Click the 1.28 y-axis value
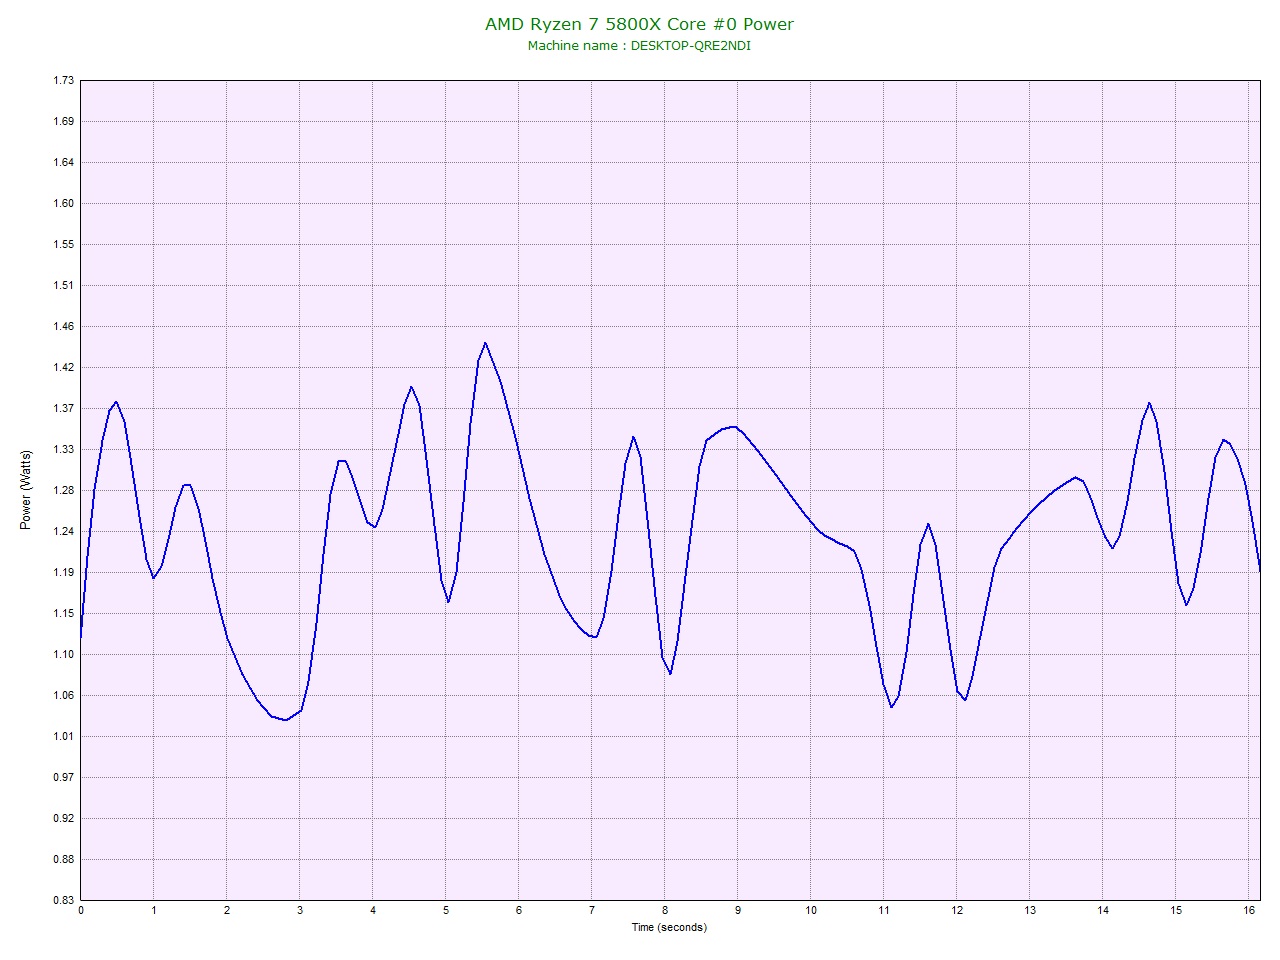Image resolution: width=1280 pixels, height=960 pixels. [x=63, y=490]
